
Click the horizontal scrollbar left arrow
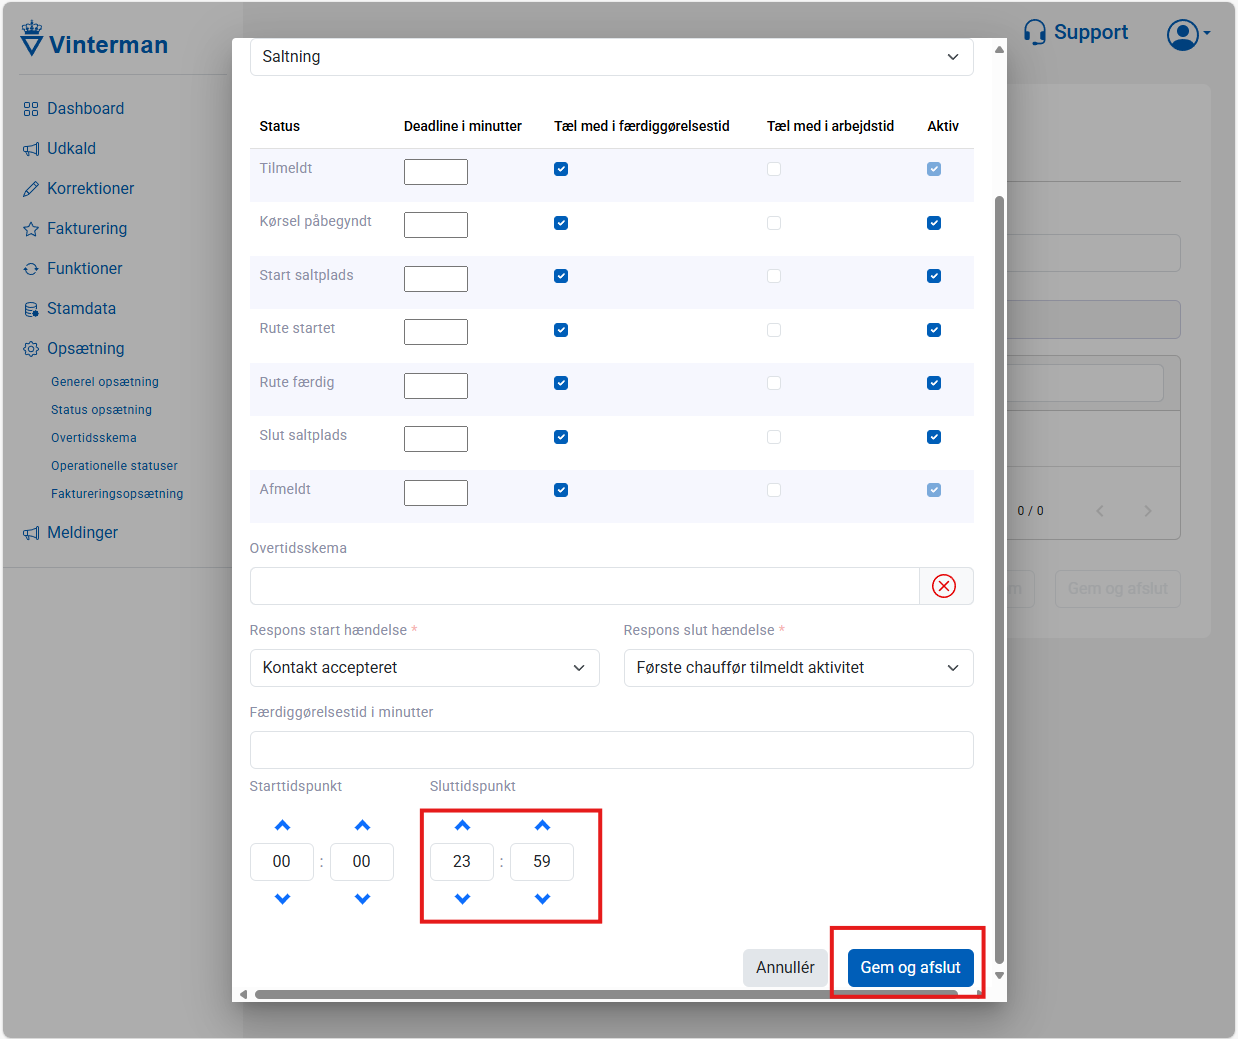click(243, 994)
